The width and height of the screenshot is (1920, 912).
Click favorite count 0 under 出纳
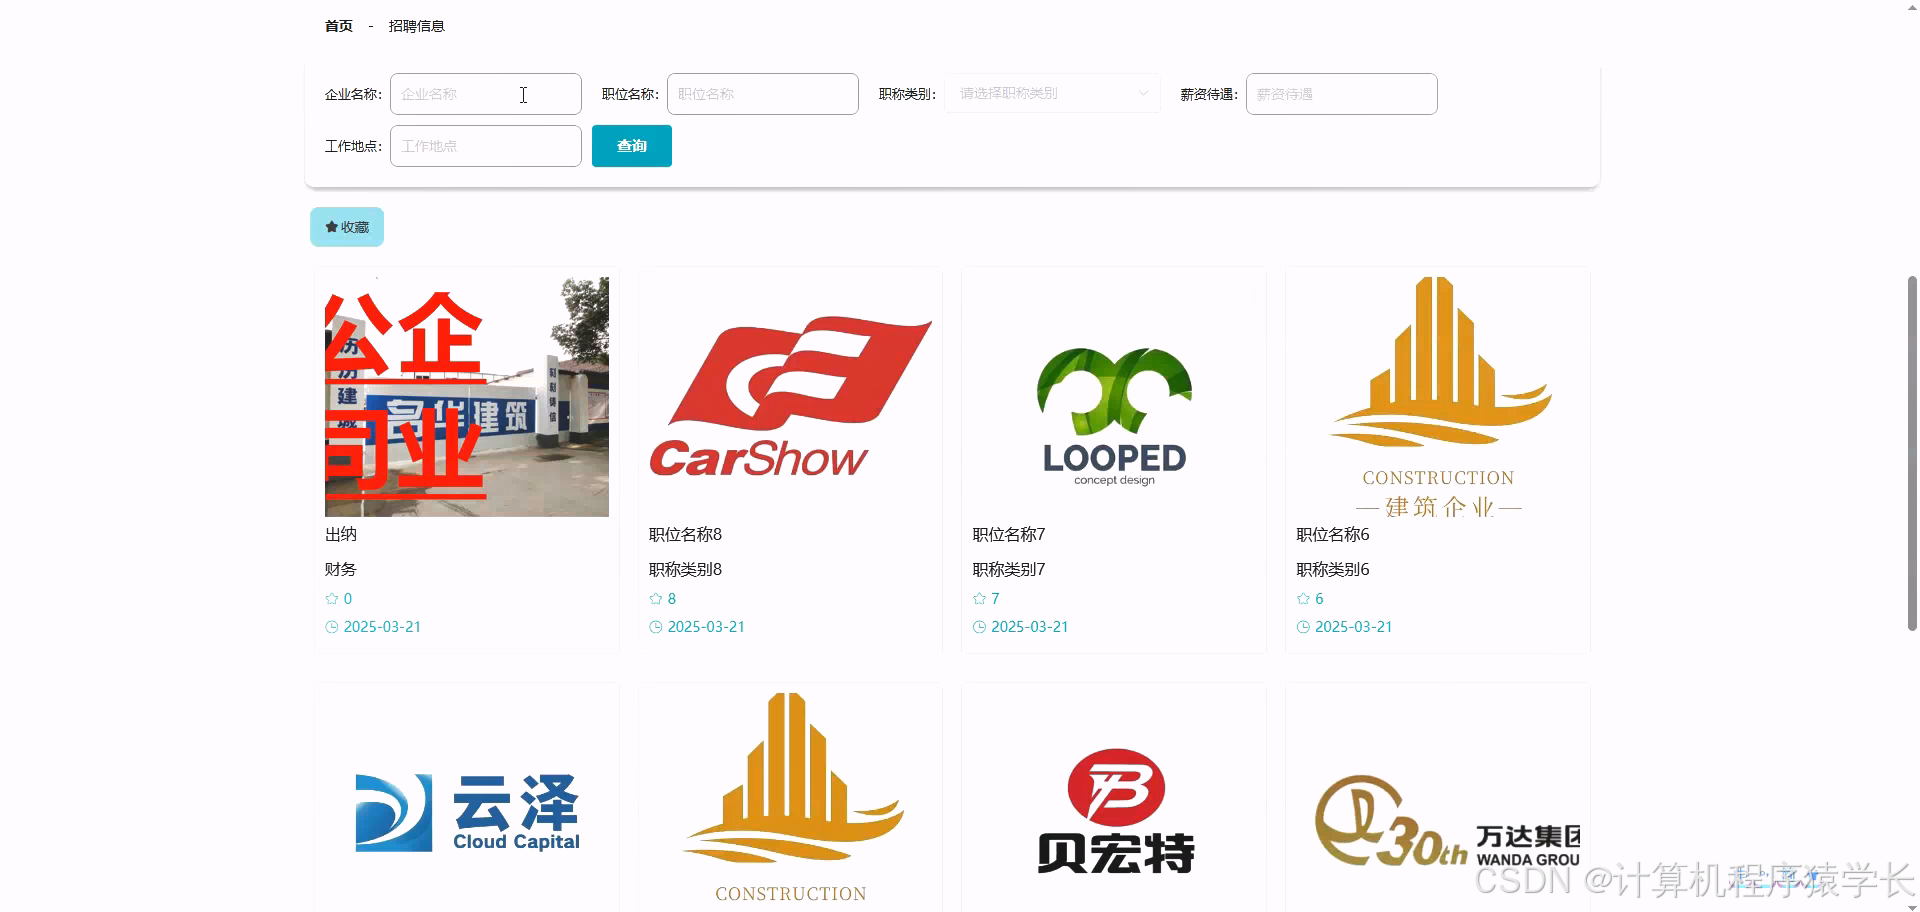click(x=347, y=598)
